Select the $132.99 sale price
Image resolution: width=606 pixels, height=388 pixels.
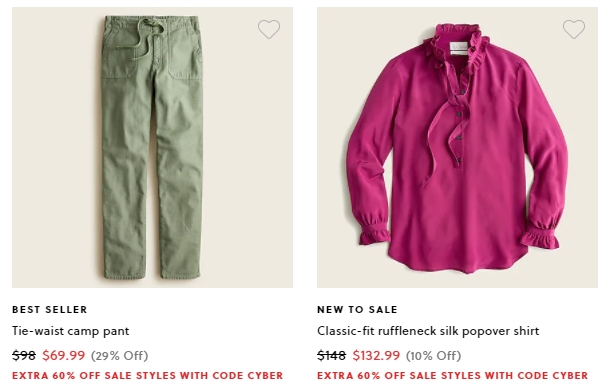tap(376, 355)
